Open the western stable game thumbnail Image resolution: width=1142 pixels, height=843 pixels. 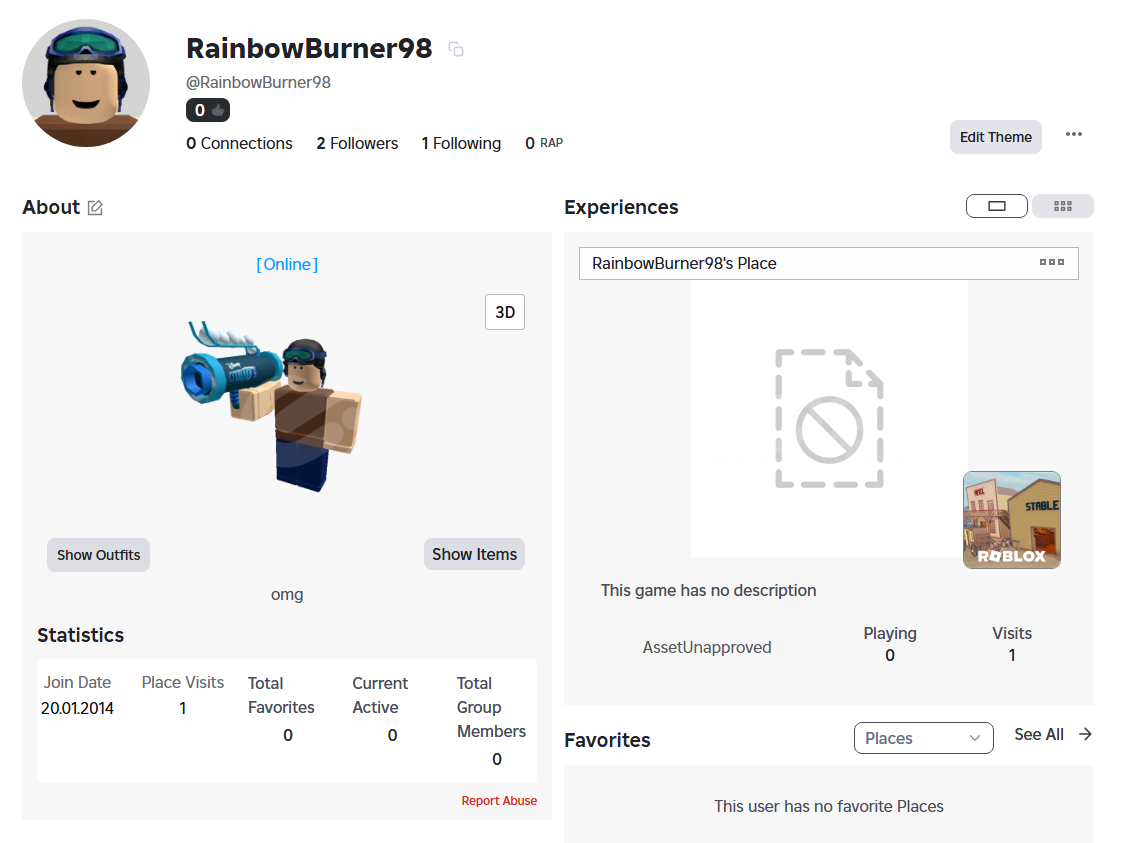[x=1011, y=520]
